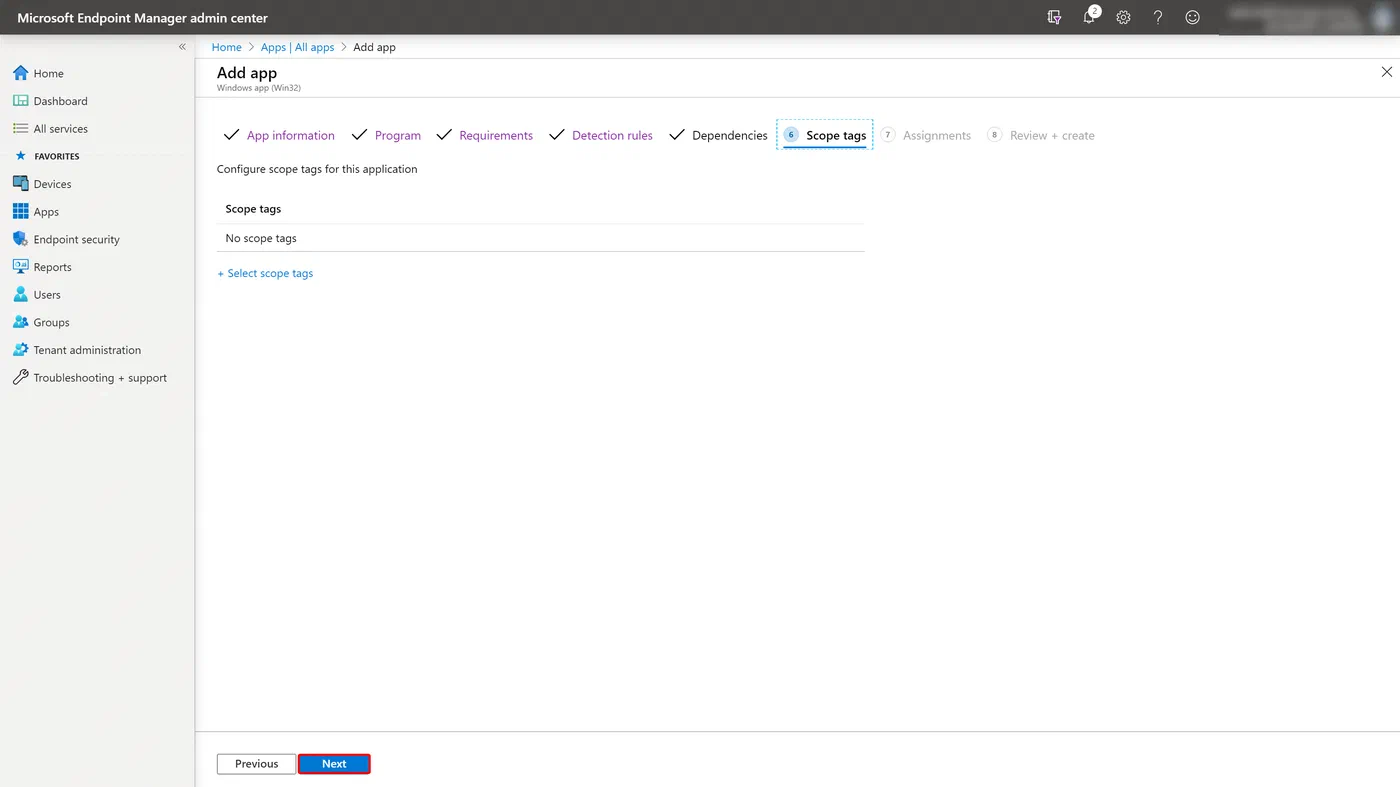Click the Favorites star icon
The height and width of the screenshot is (787, 1400).
coord(20,156)
